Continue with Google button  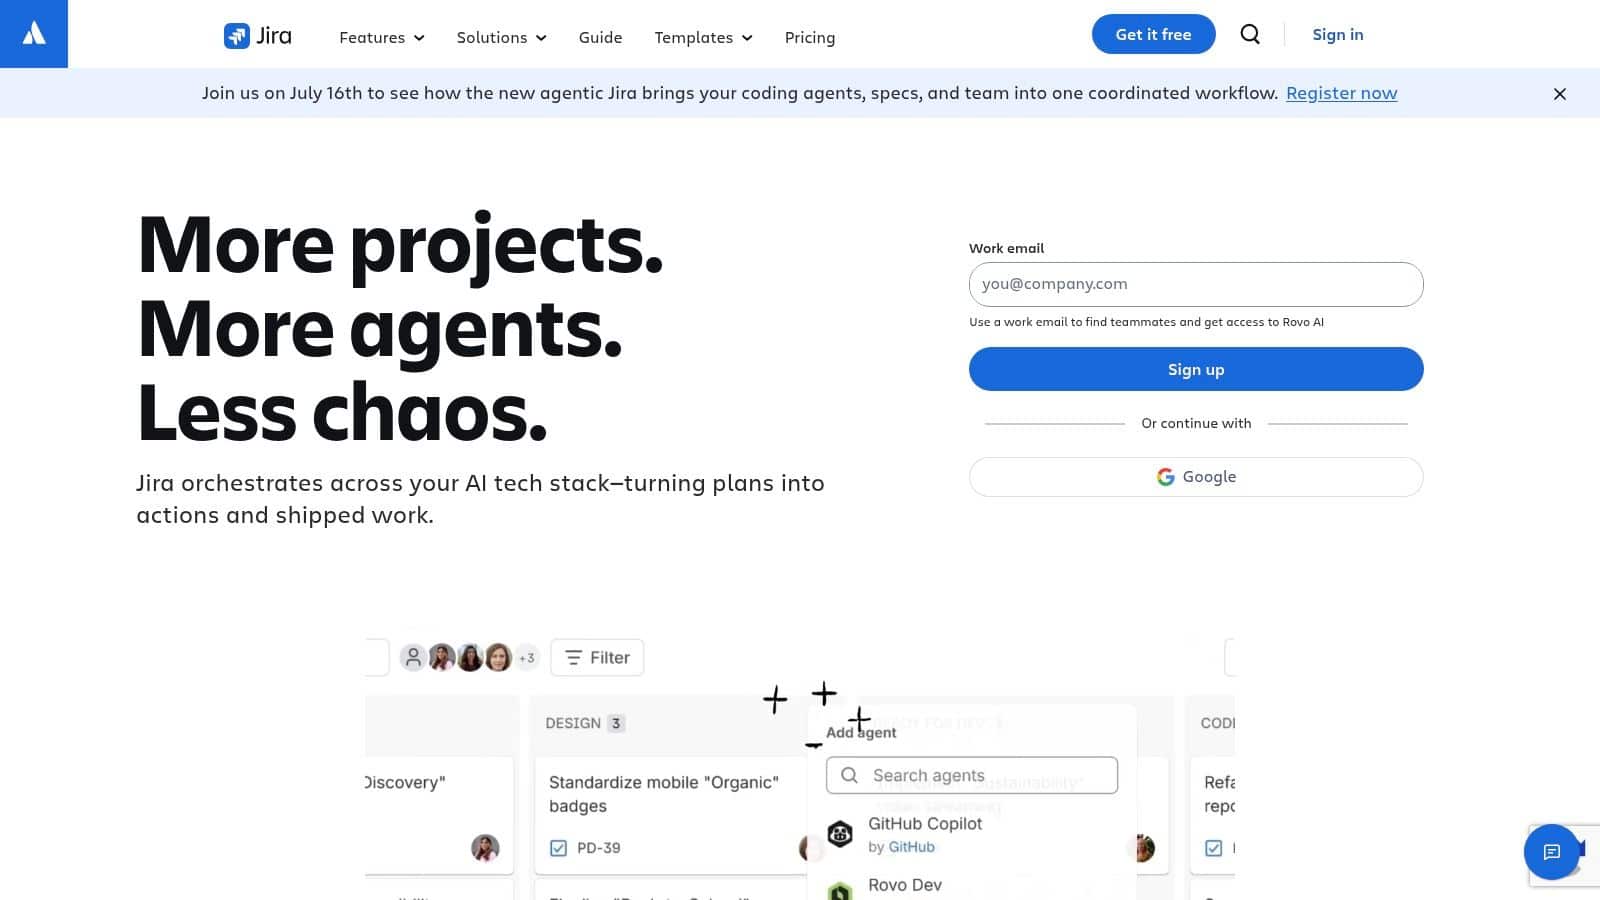pos(1196,477)
